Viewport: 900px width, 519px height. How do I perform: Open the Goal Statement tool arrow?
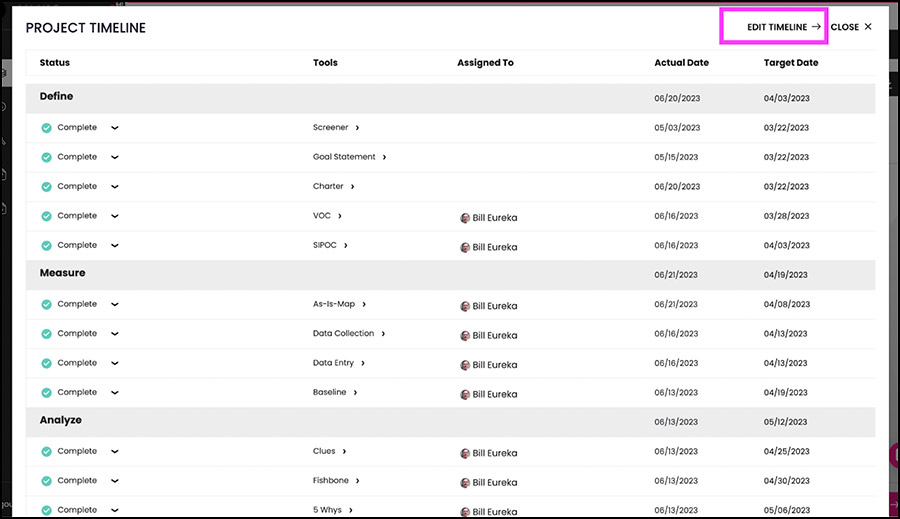(384, 157)
